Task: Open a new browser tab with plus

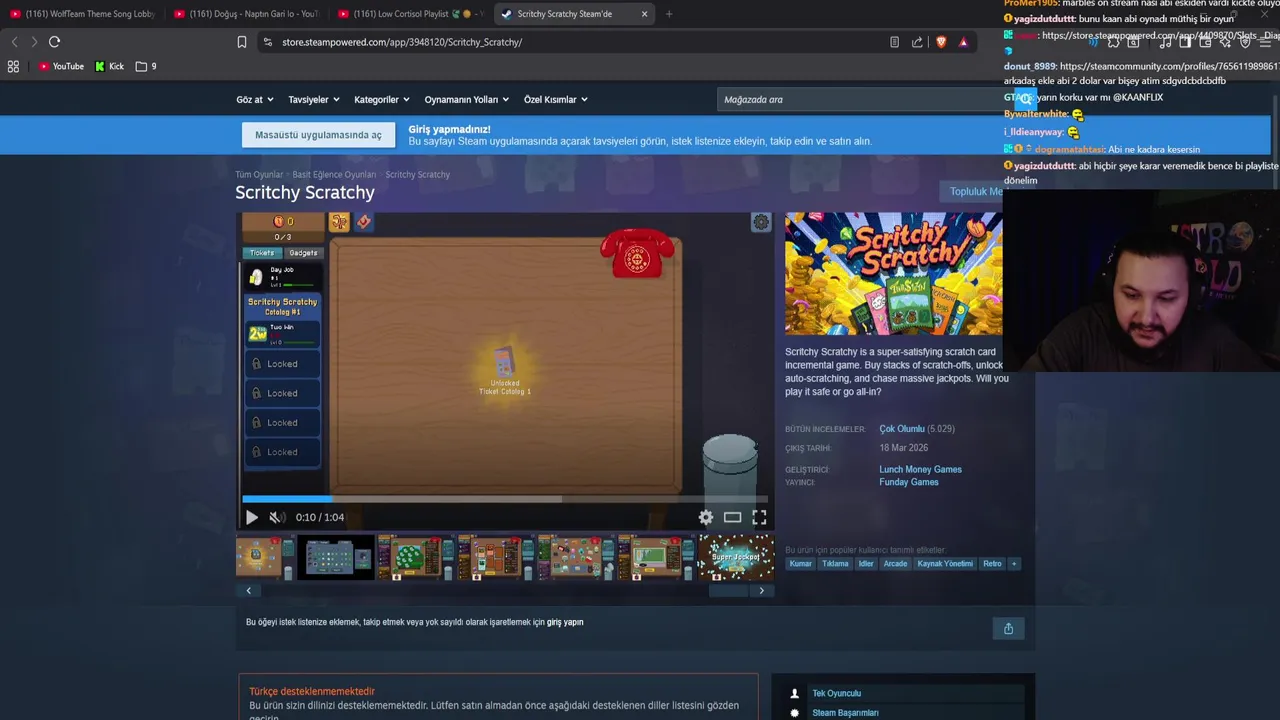Action: [x=669, y=14]
